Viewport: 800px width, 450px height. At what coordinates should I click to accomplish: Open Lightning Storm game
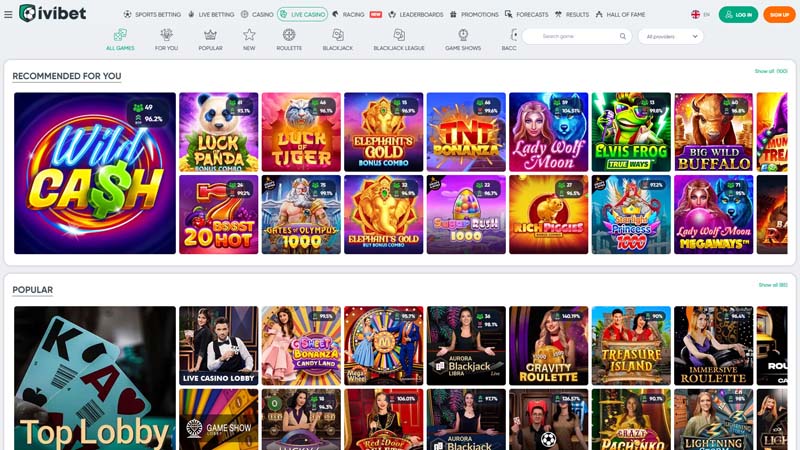(713, 419)
